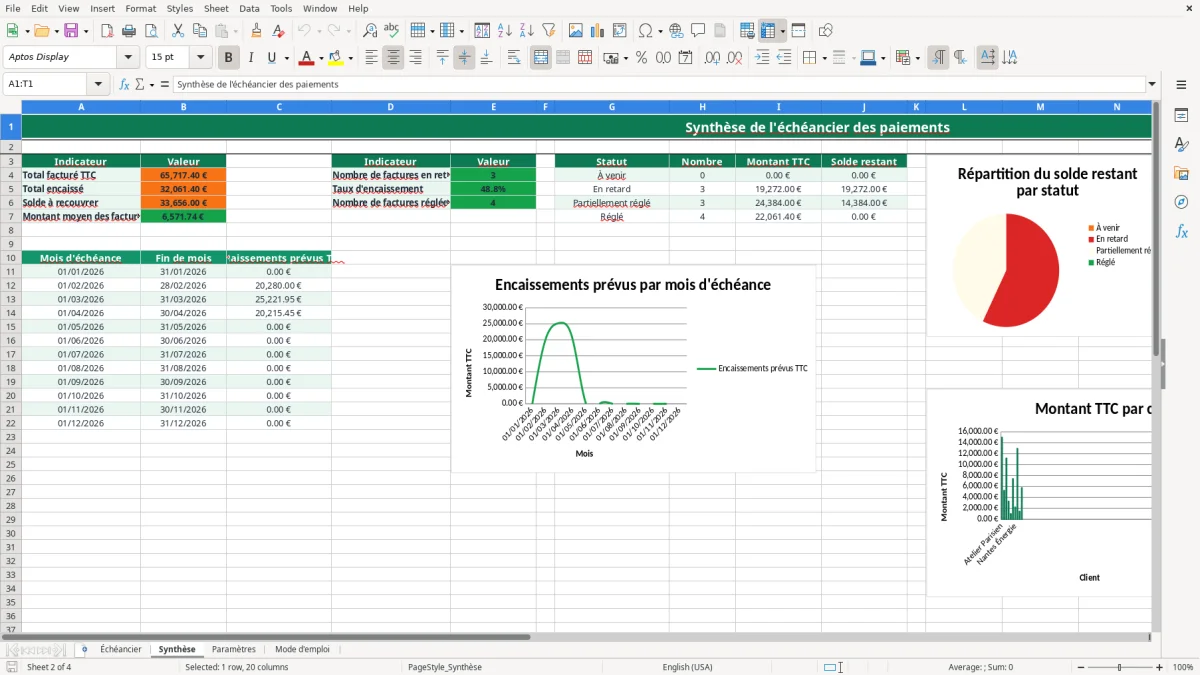Open the special character dropdown arrow

click(x=660, y=31)
